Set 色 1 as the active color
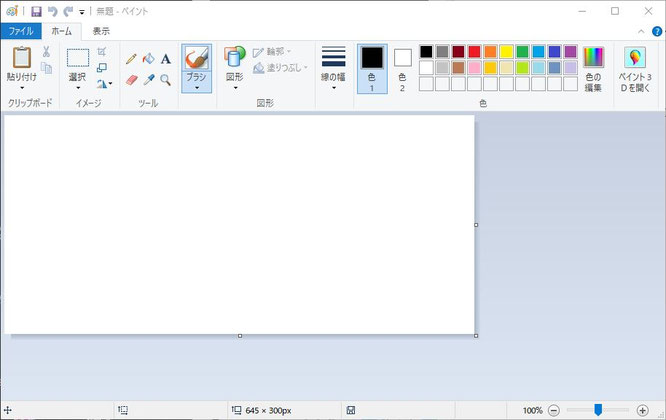Screen dimensions: 666x420 (x=372, y=66)
